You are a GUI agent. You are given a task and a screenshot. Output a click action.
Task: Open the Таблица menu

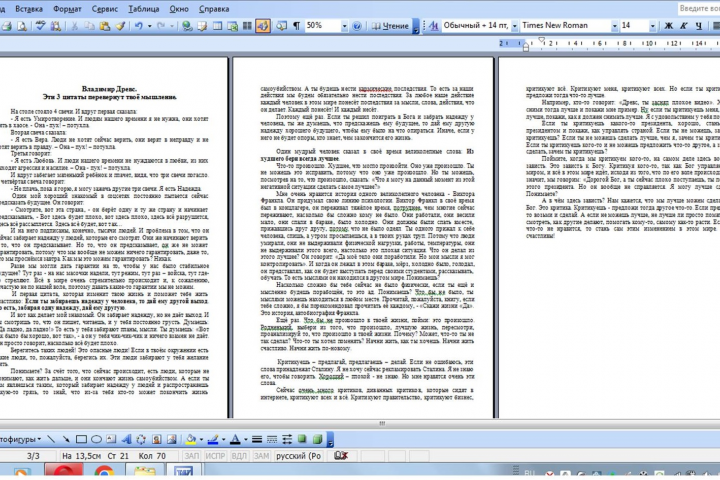[x=144, y=9]
